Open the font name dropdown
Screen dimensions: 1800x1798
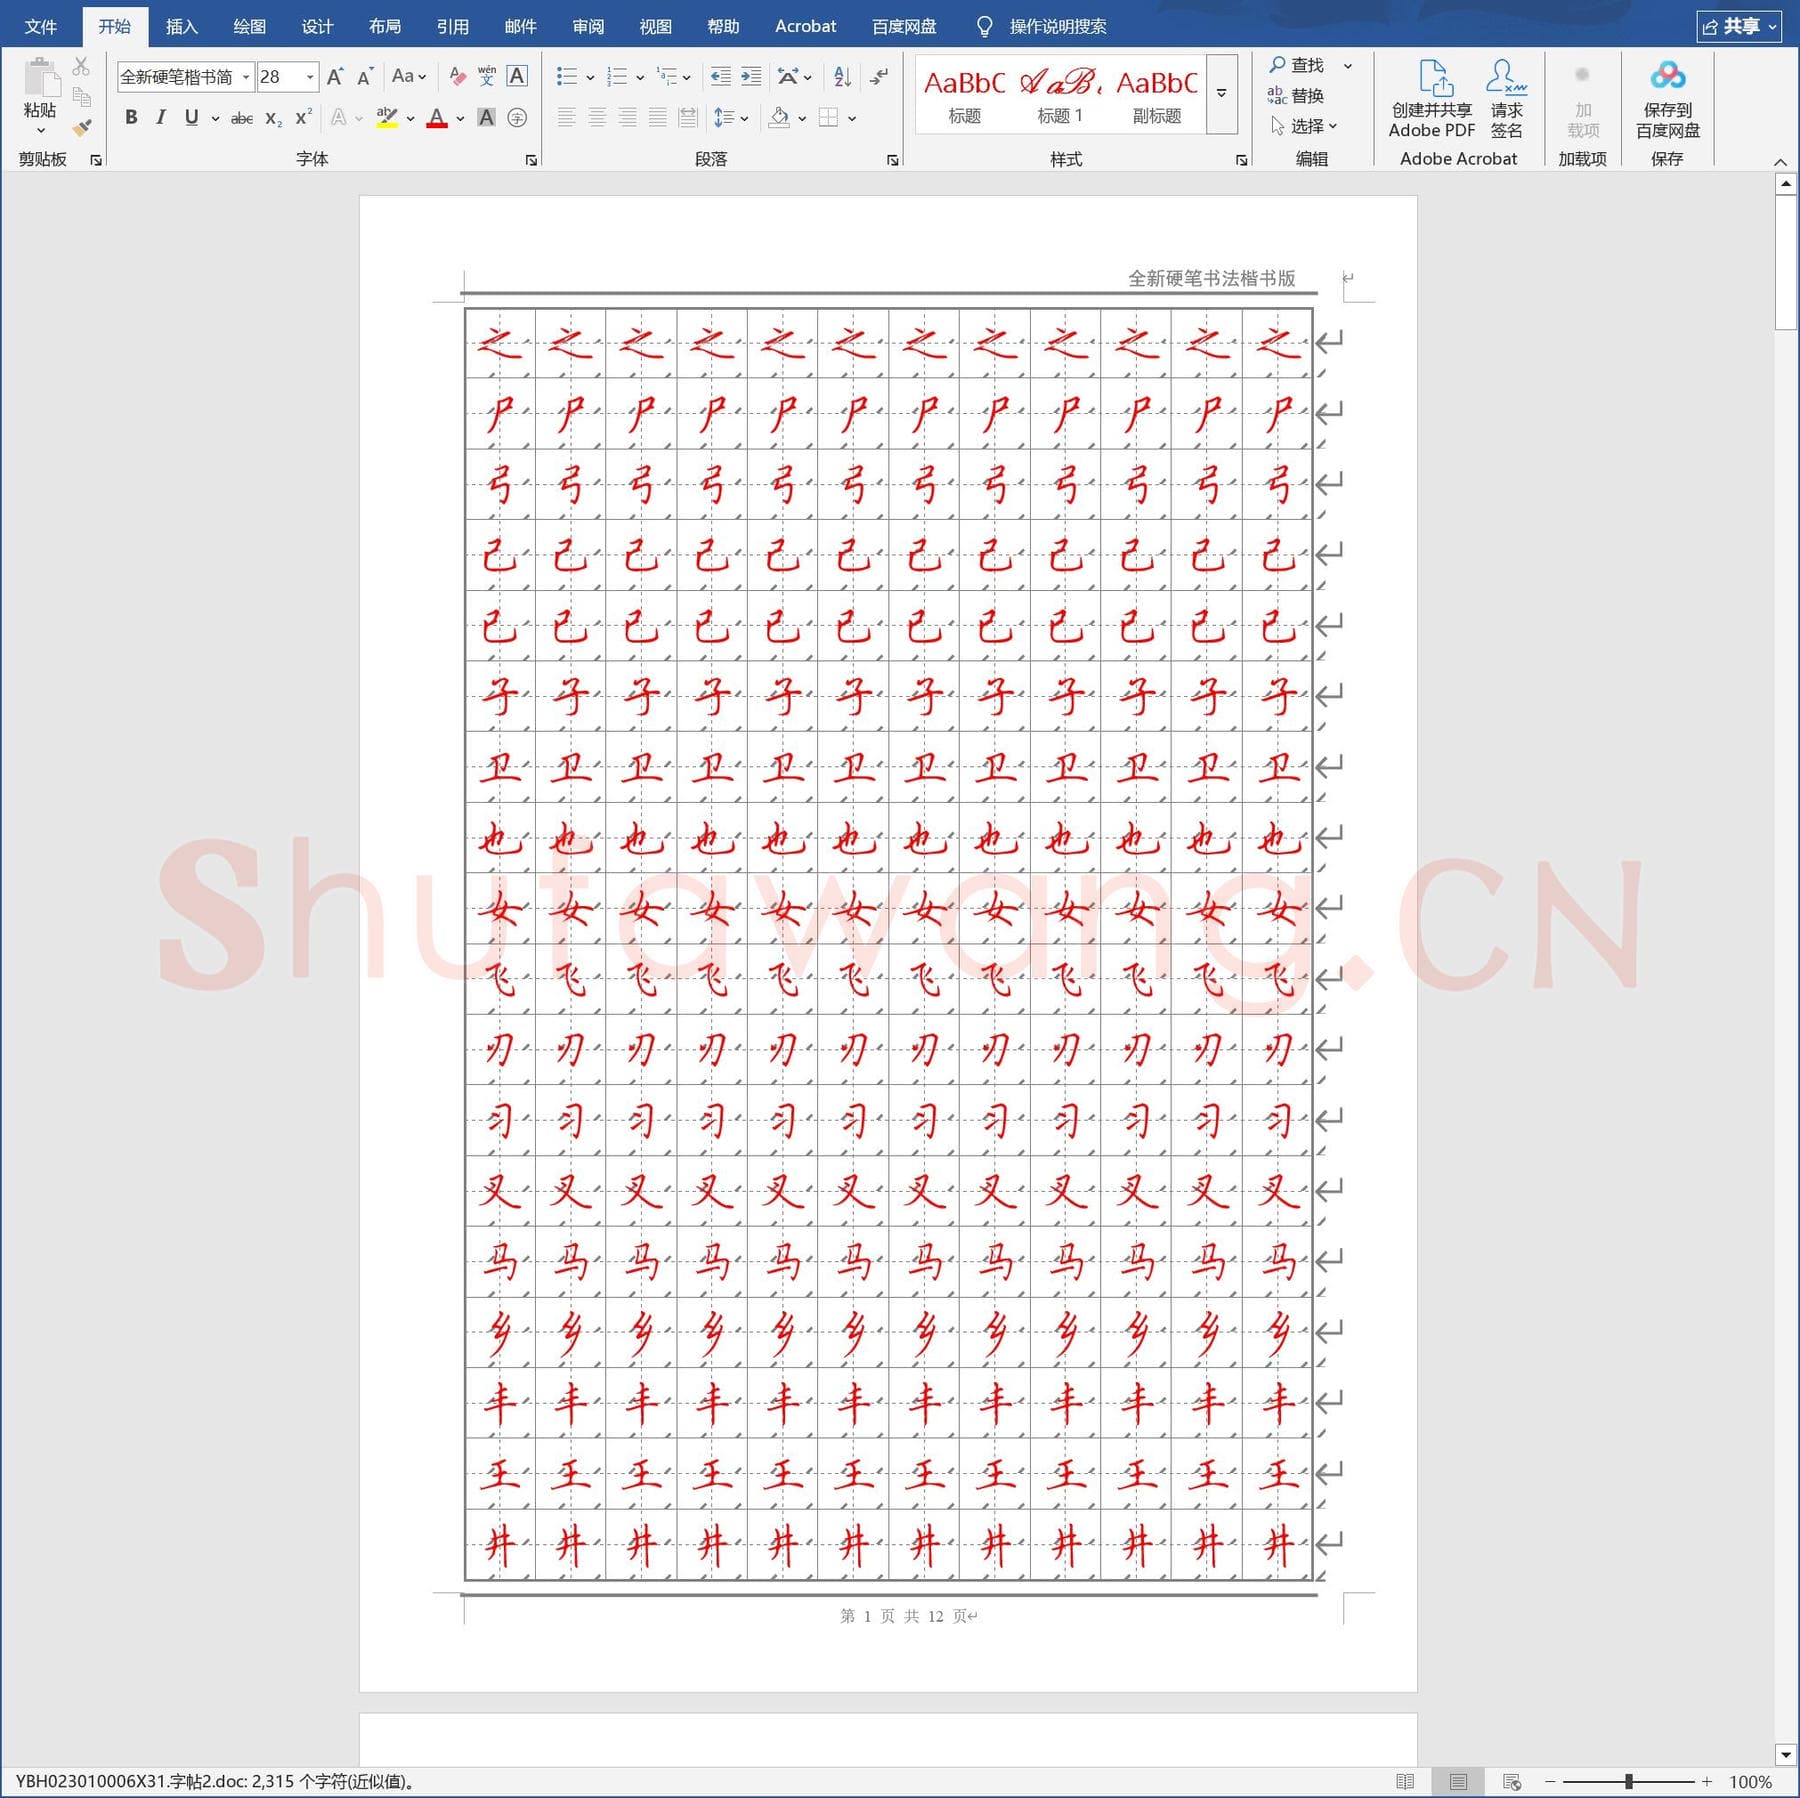tap(246, 77)
